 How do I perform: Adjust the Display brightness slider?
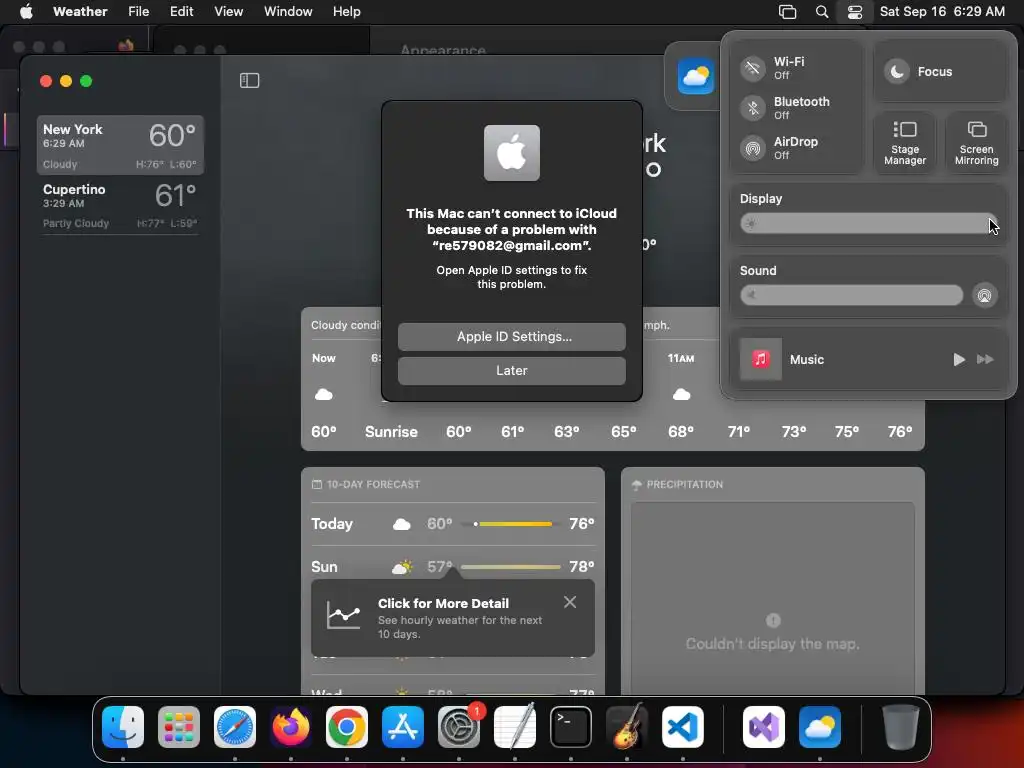pos(868,223)
